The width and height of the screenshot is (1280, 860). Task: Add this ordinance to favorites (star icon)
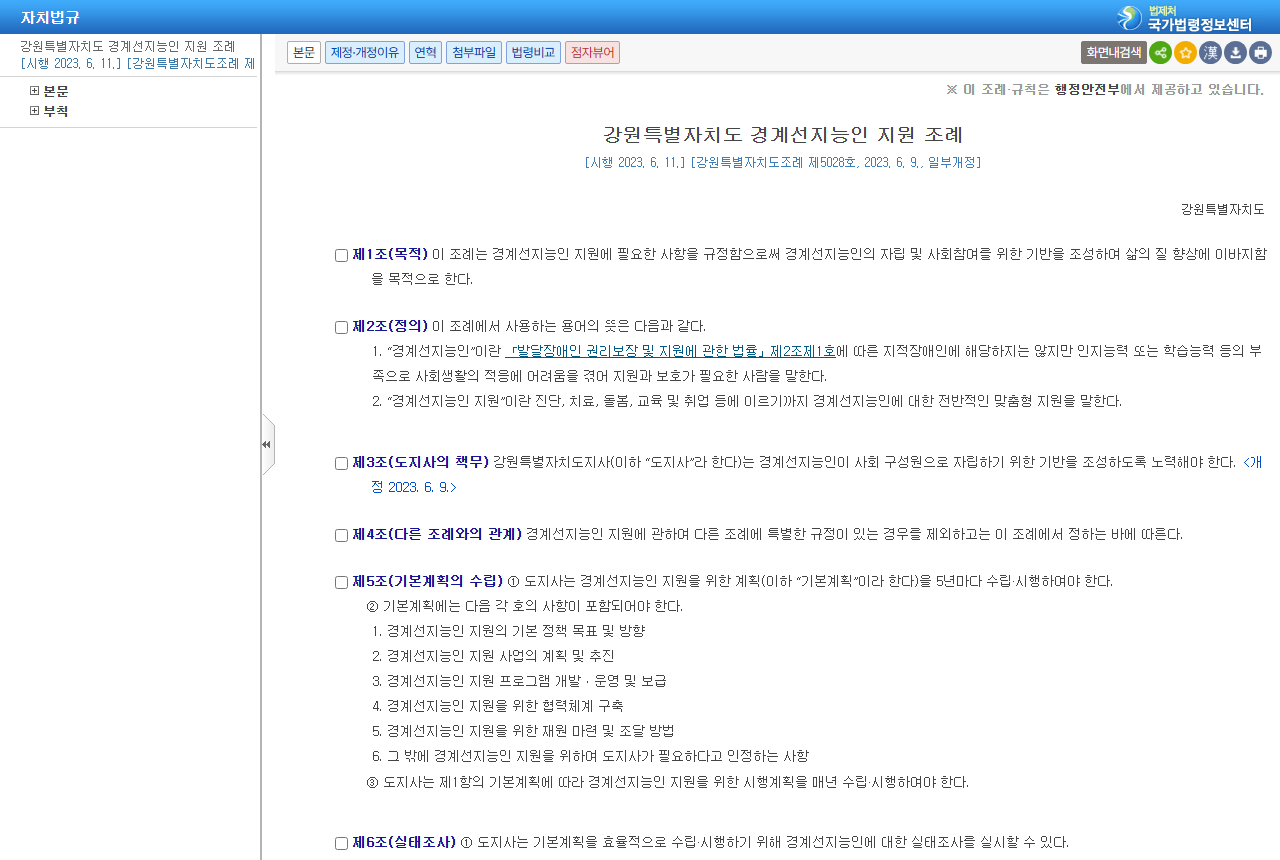(x=1185, y=53)
